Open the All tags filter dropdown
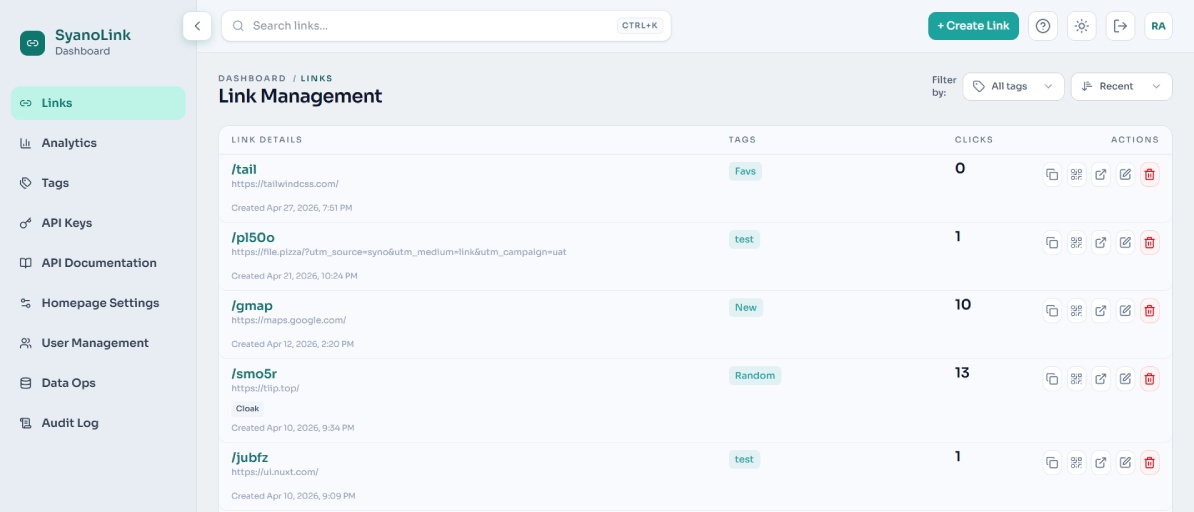The image size is (1194, 512). coord(1013,86)
